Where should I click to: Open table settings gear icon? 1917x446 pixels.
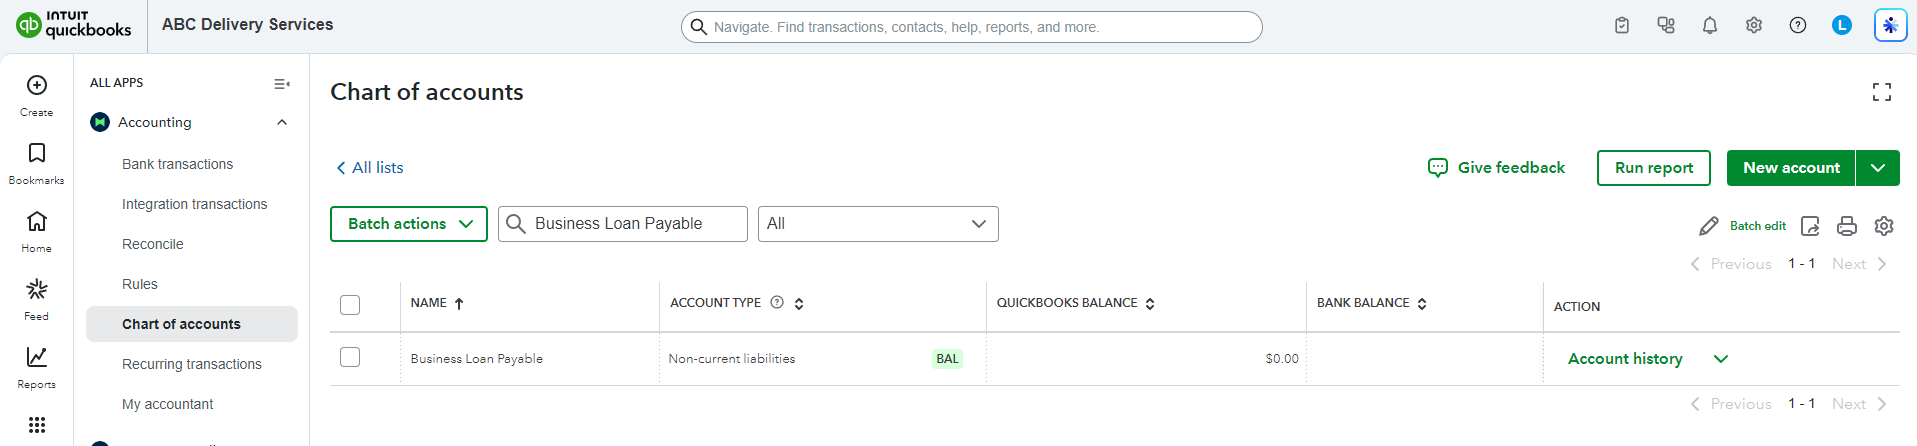click(x=1884, y=226)
